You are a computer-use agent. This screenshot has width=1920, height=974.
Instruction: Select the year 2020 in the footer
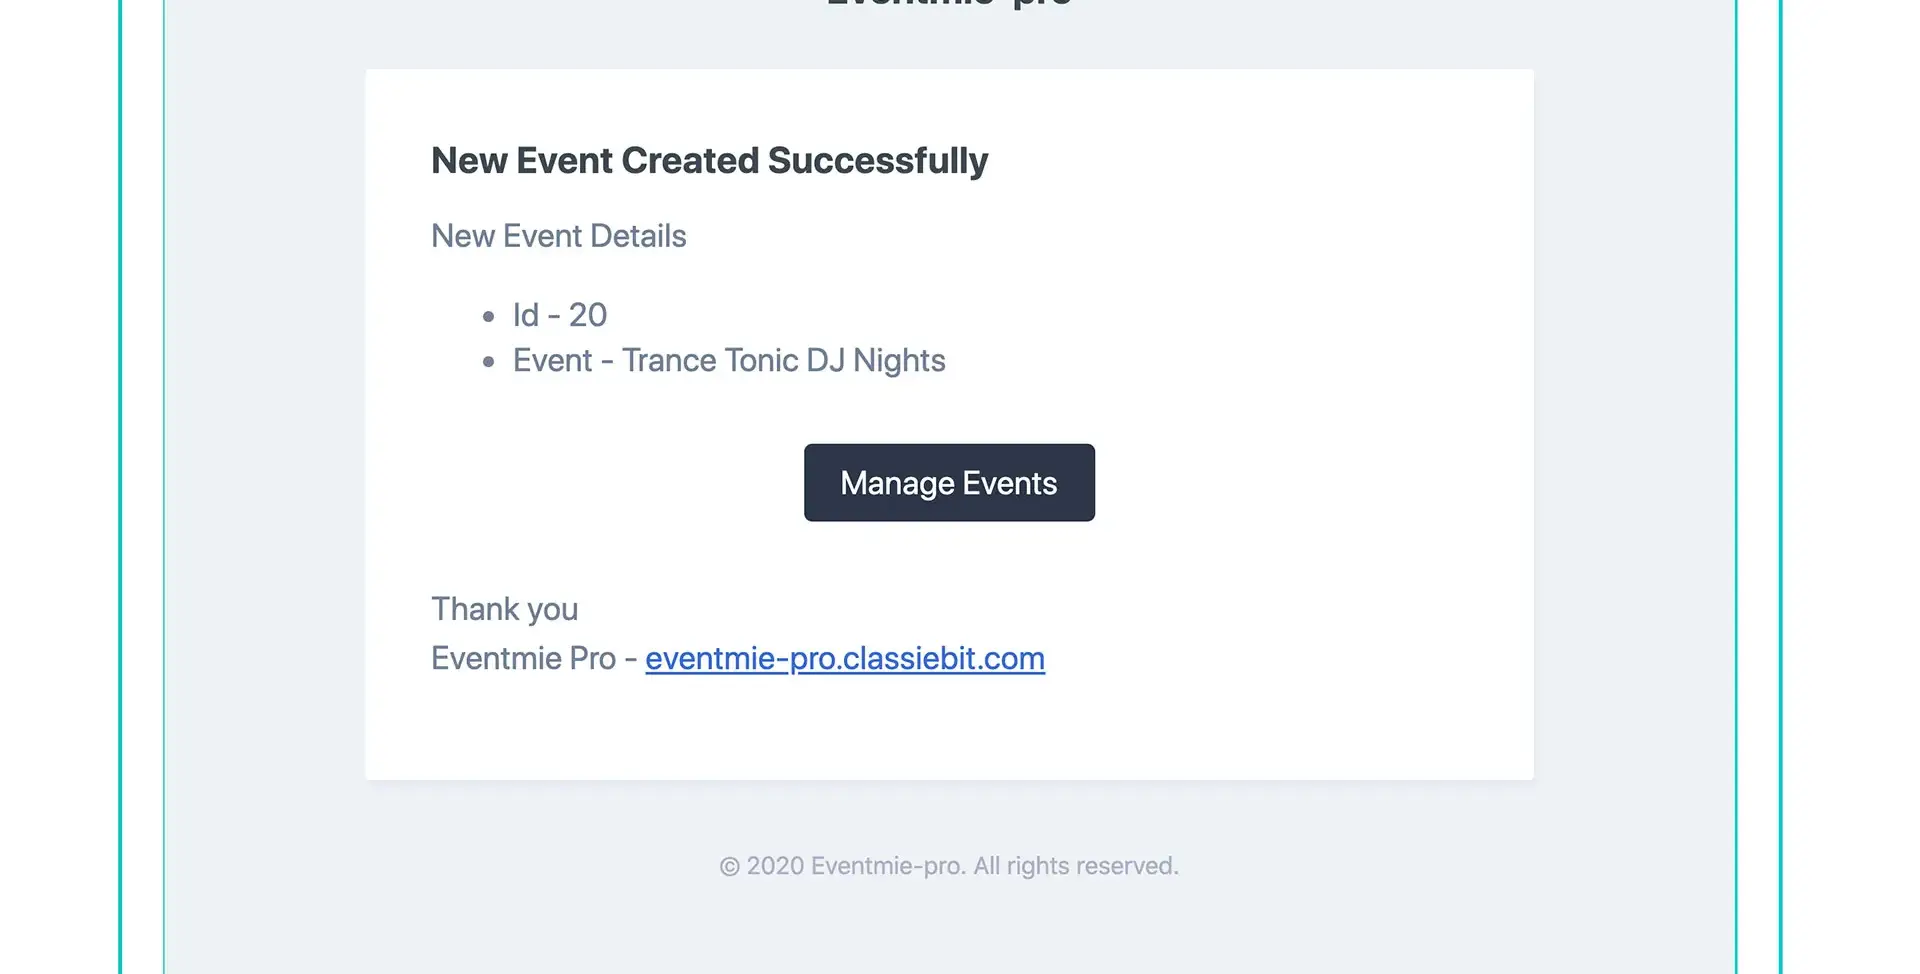coord(773,865)
